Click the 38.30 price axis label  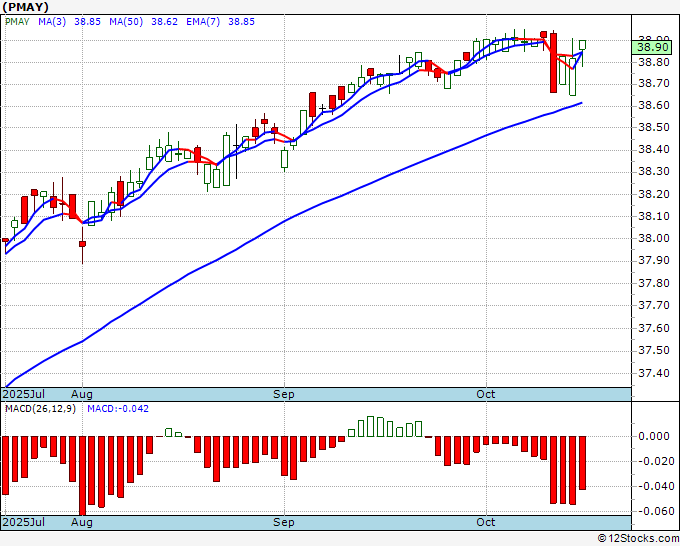[654, 172]
